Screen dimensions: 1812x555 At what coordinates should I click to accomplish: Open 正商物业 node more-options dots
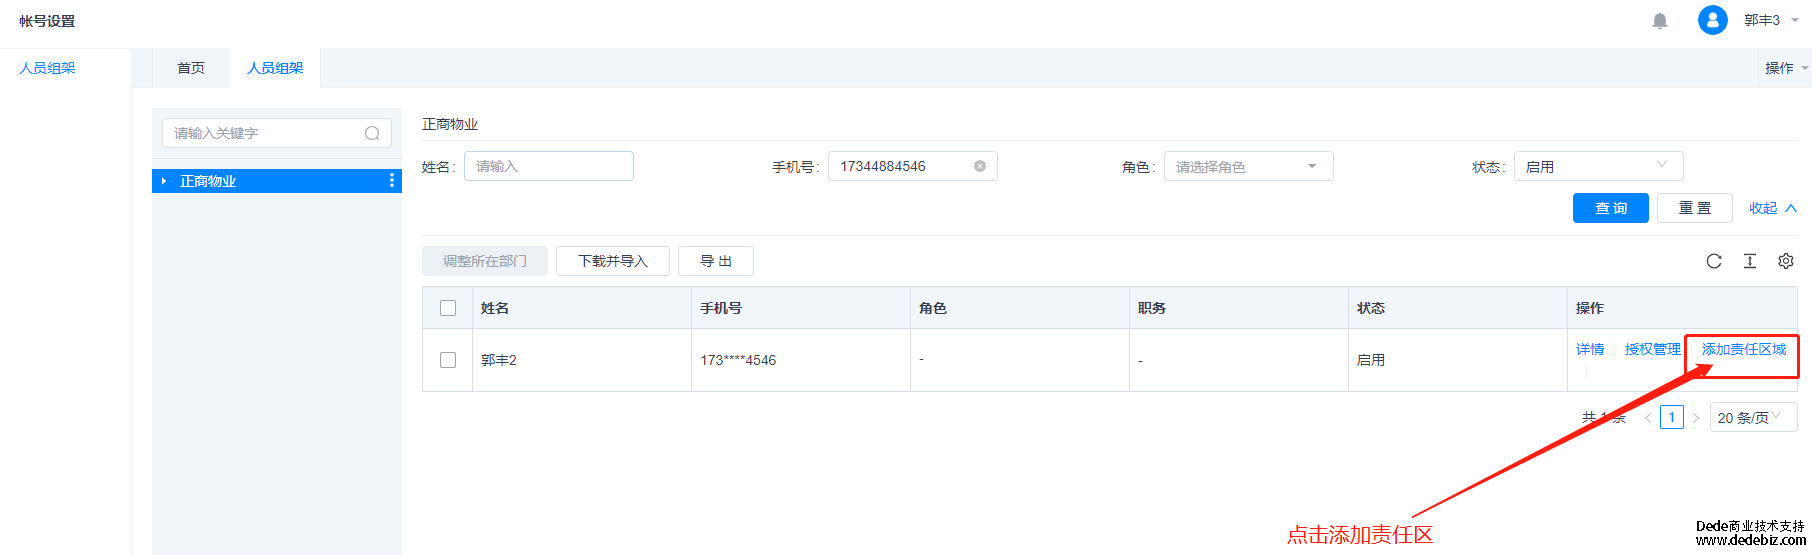click(x=391, y=181)
